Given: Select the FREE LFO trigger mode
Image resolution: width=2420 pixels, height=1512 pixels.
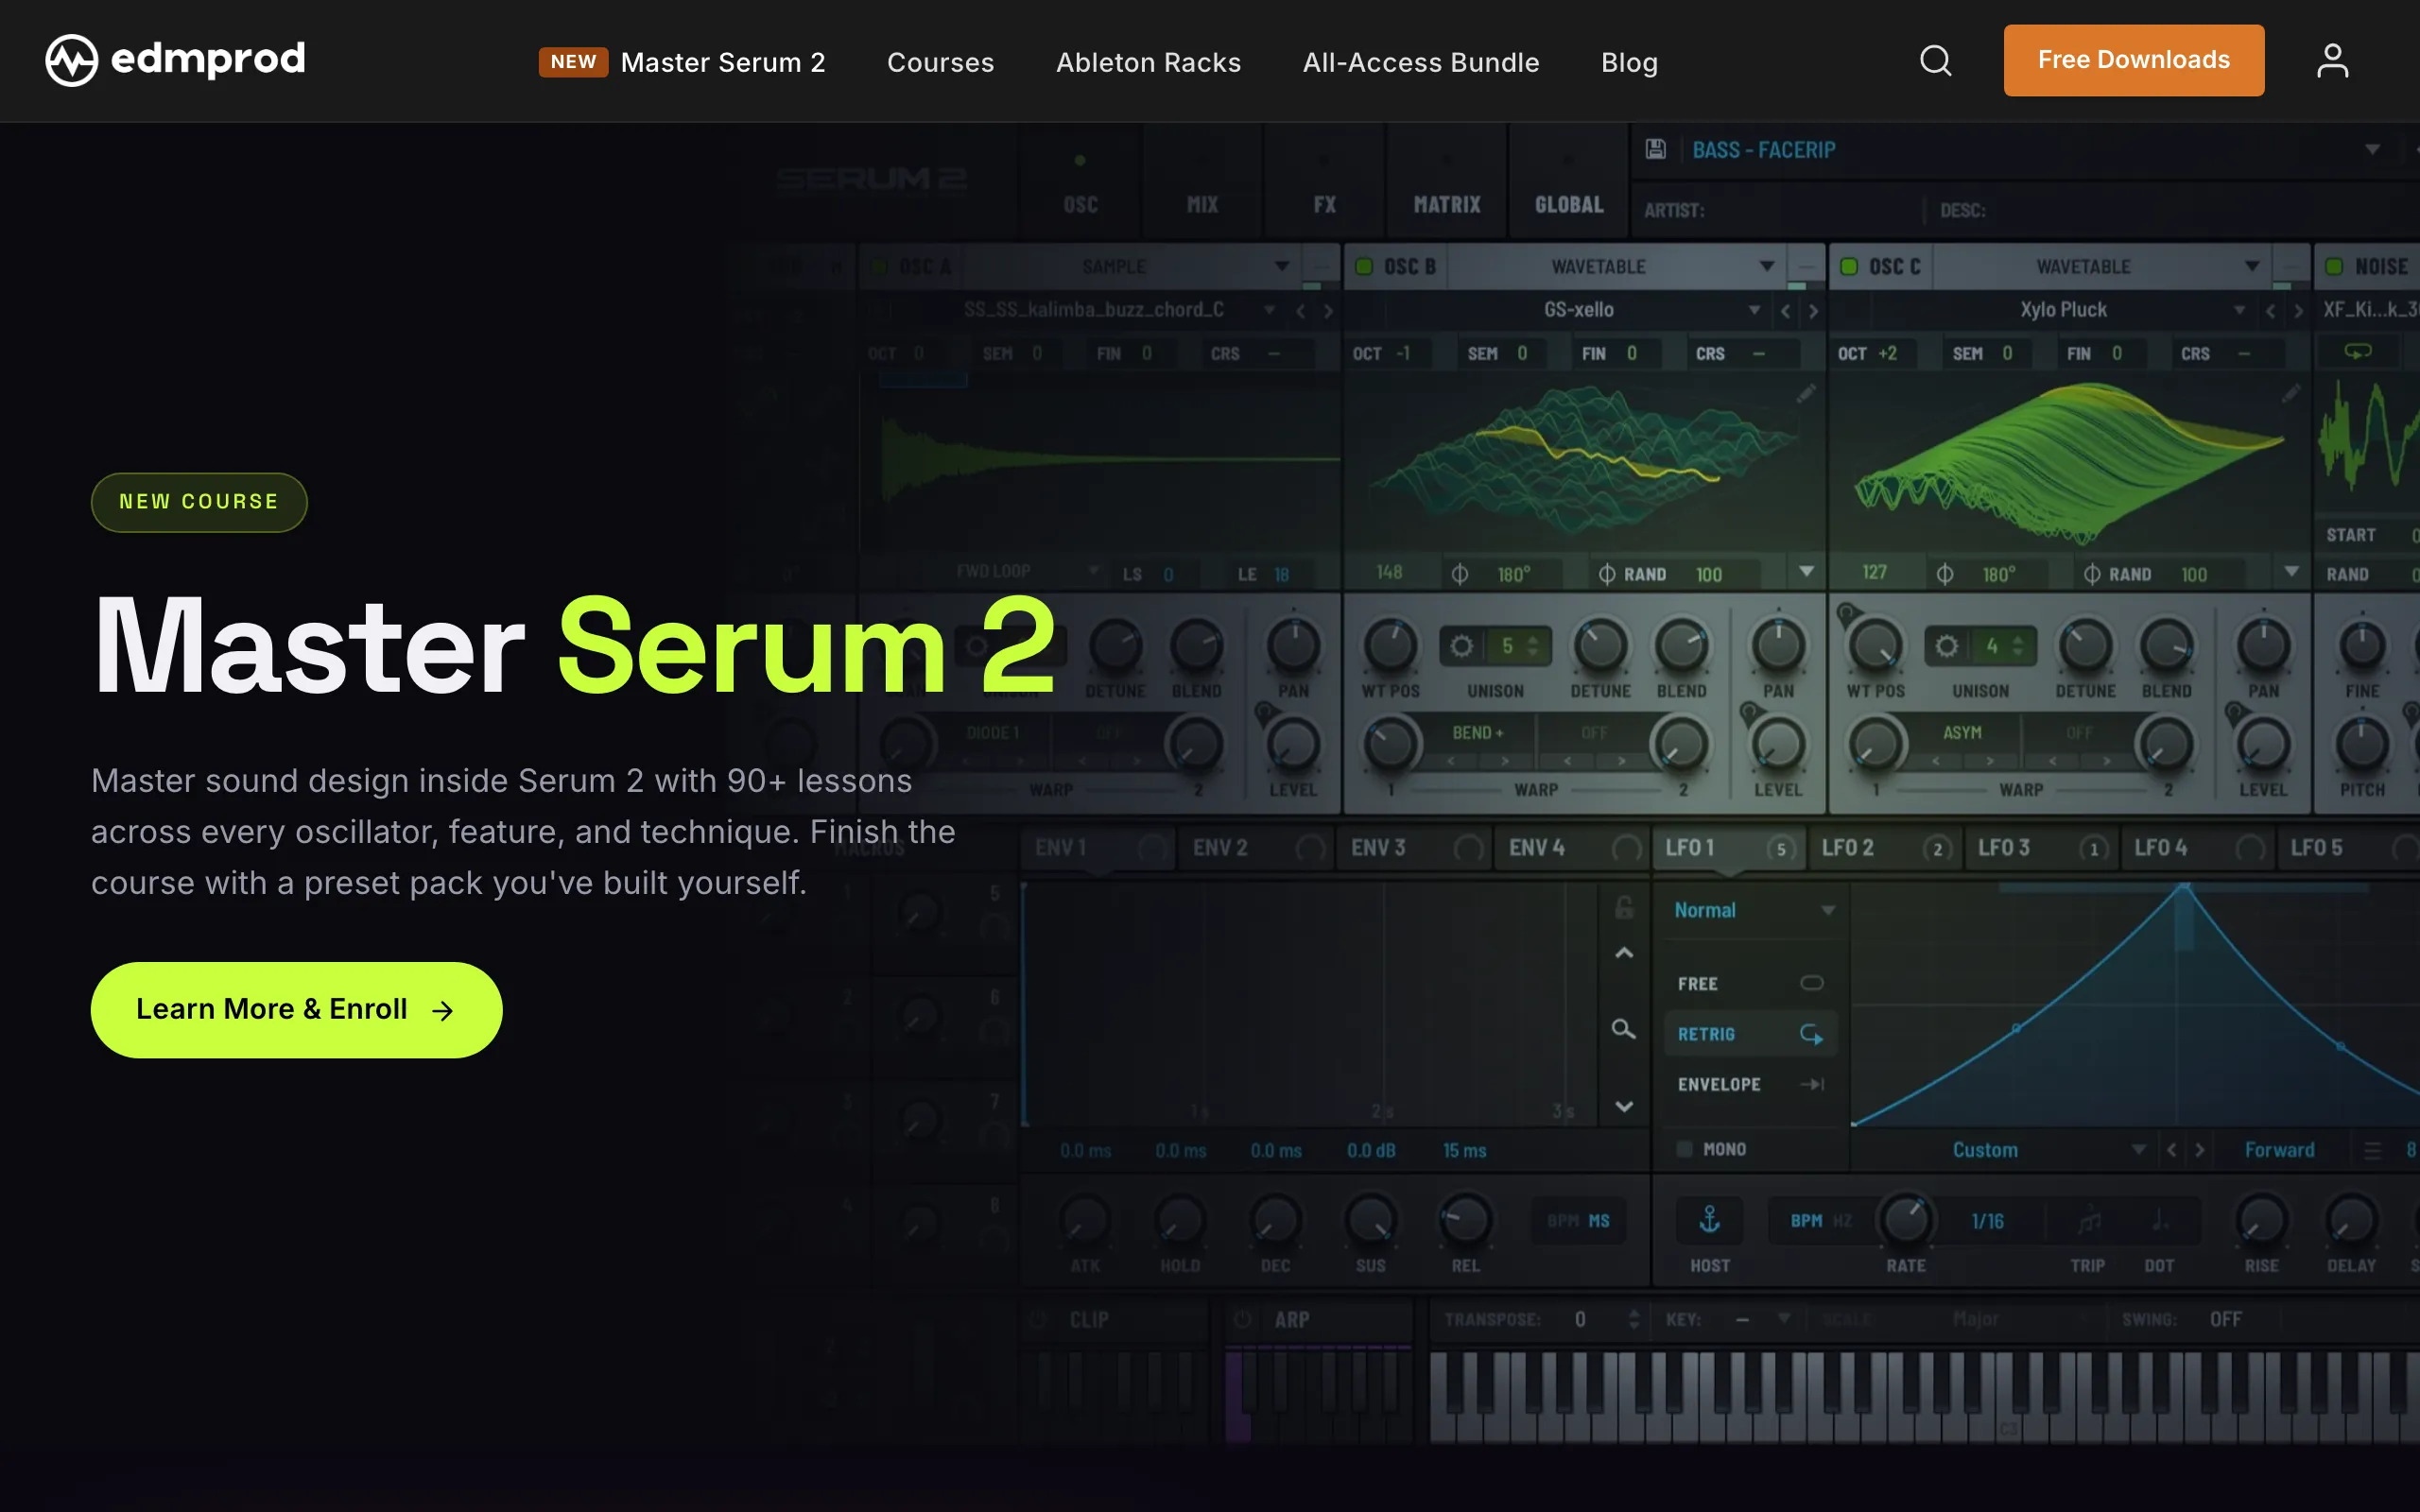Looking at the screenshot, I should tap(1750, 984).
